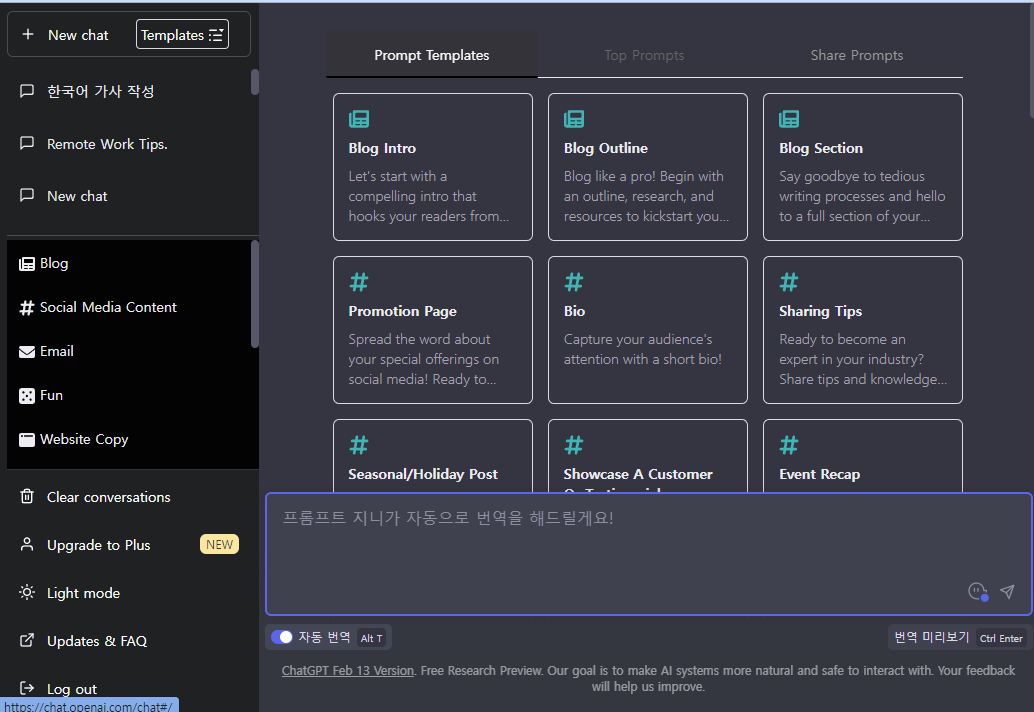Choose the Website Copy category label
The width and height of the screenshot is (1034, 712).
84,439
